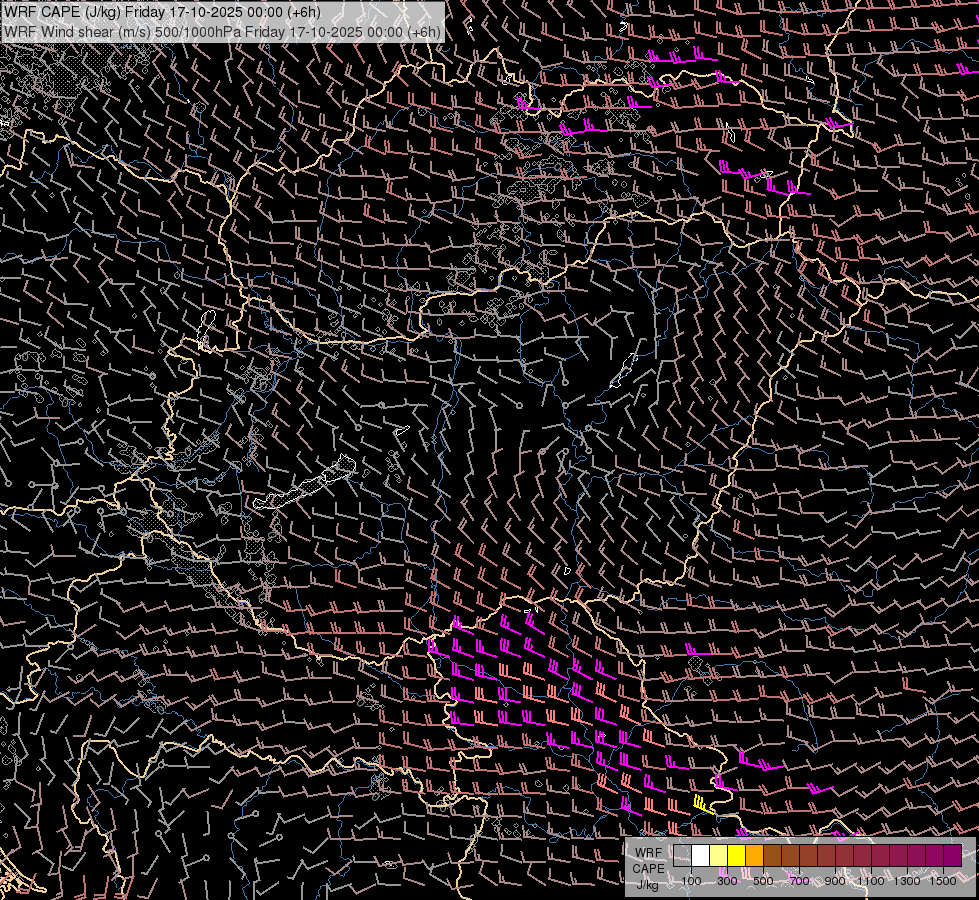Click the 700 legend tick label
This screenshot has height=900, width=979.
[x=799, y=881]
